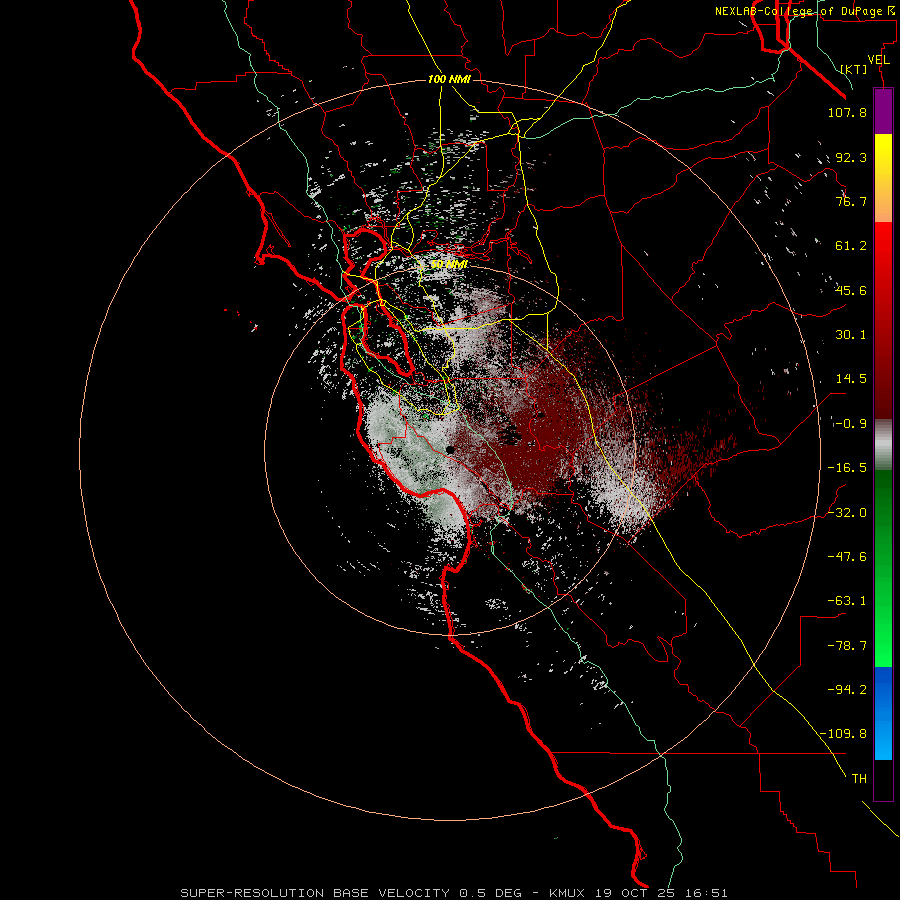Image resolution: width=900 pixels, height=900 pixels.
Task: Click the -94.2 velocity scale value
Action: pos(847,689)
